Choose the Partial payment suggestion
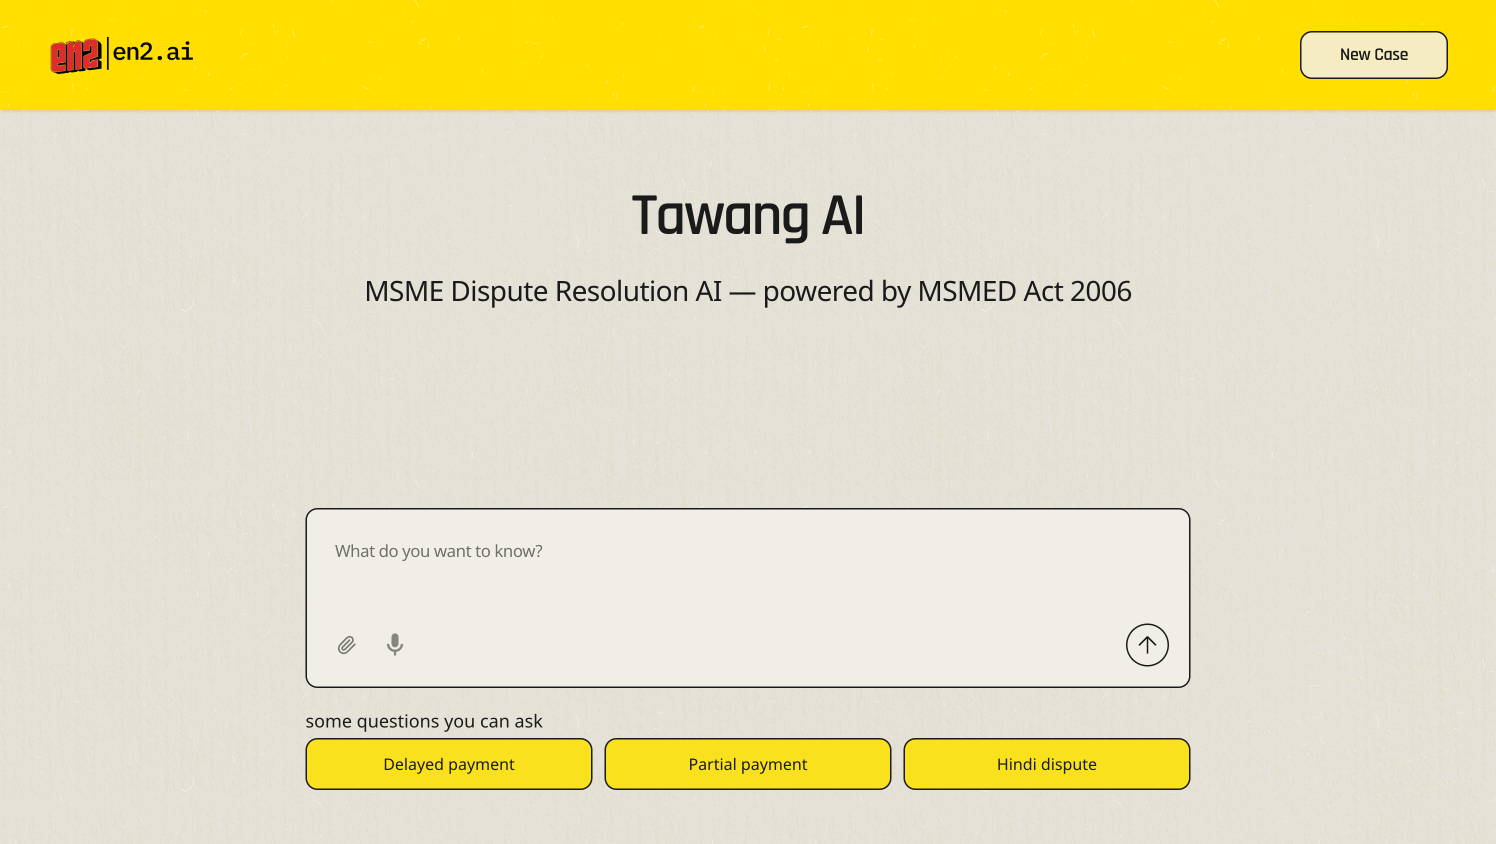This screenshot has height=844, width=1496. click(747, 763)
